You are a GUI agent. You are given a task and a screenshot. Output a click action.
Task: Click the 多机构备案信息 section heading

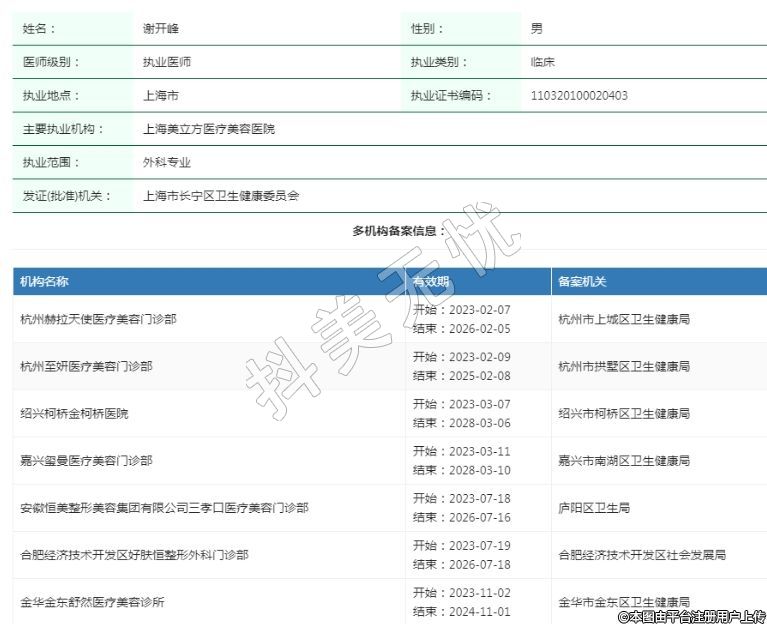(398, 231)
